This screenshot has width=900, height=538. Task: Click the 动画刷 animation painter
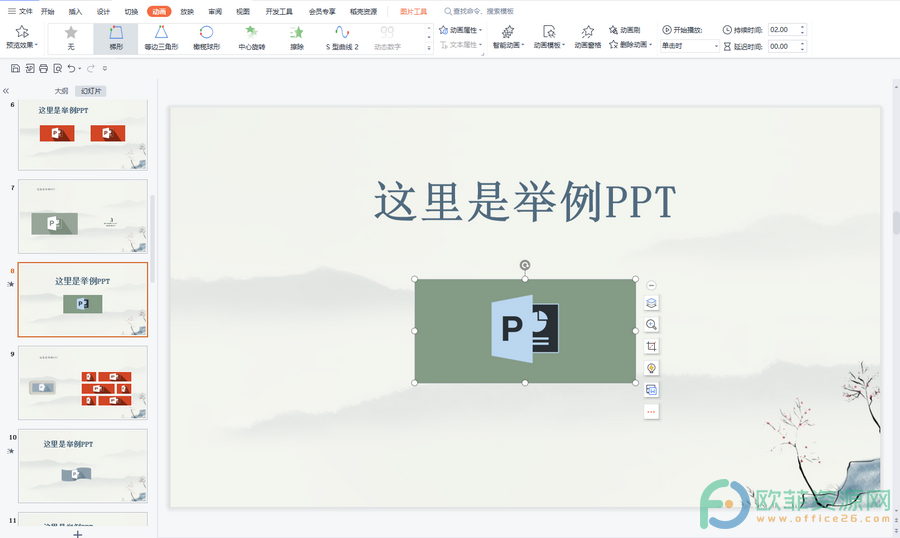pos(624,30)
